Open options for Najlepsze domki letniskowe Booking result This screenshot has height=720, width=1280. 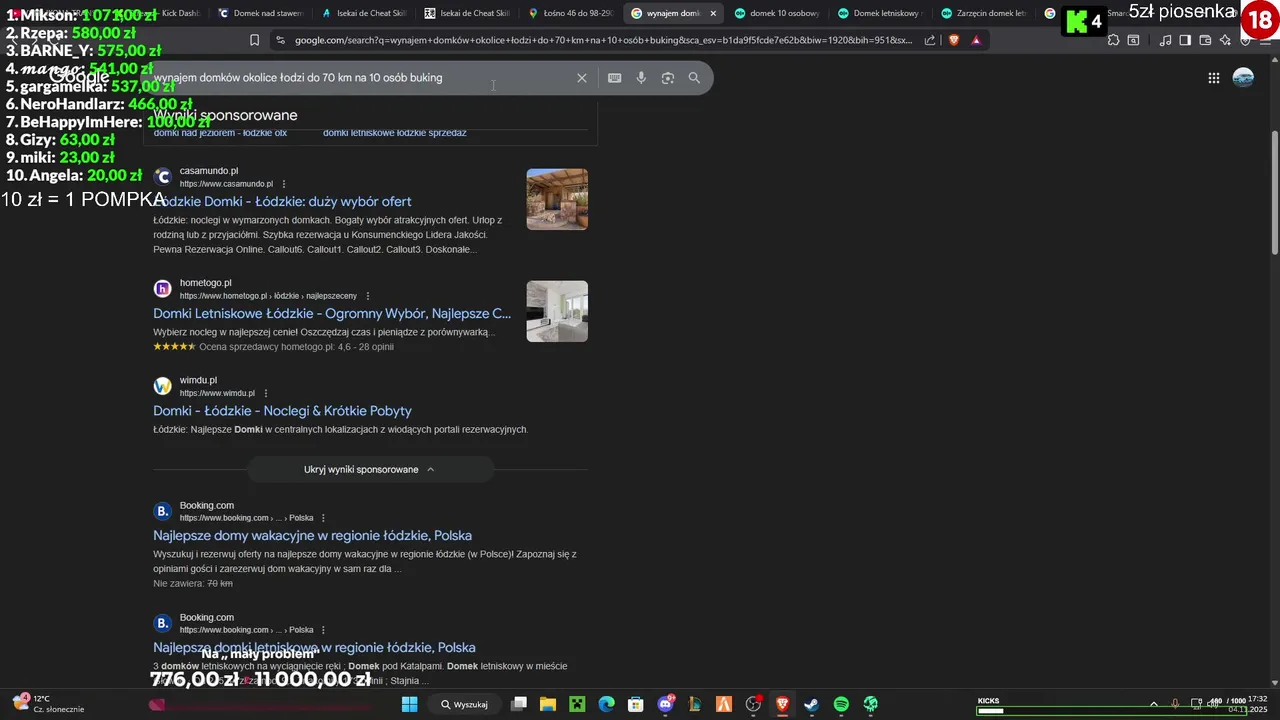pos(323,630)
